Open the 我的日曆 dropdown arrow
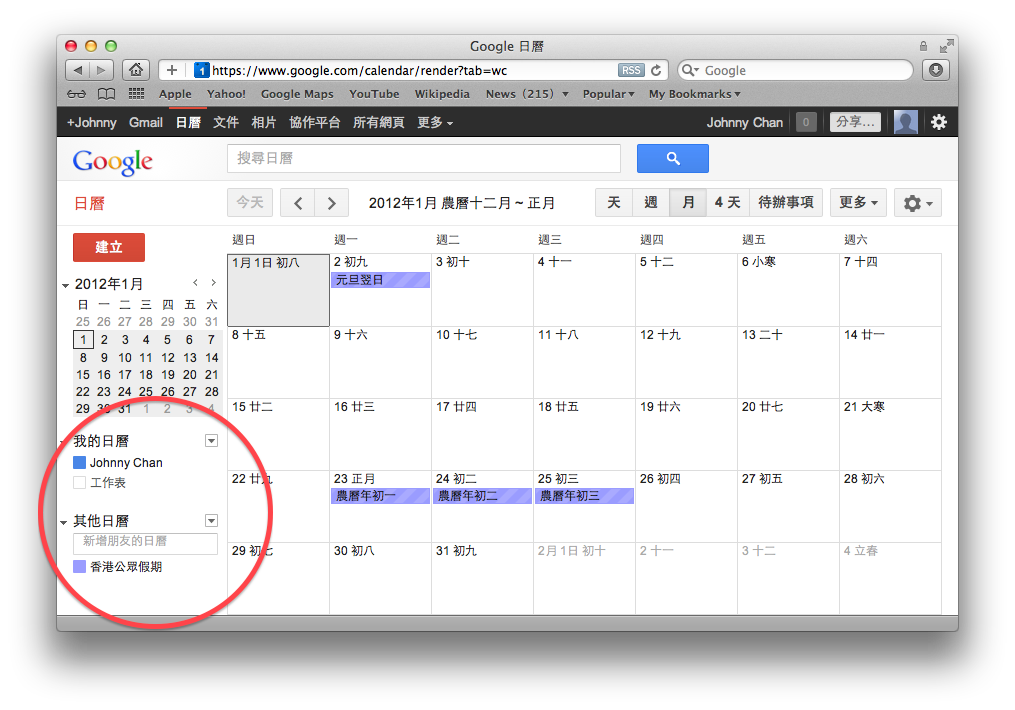This screenshot has width=1015, height=710. pyautogui.click(x=211, y=441)
